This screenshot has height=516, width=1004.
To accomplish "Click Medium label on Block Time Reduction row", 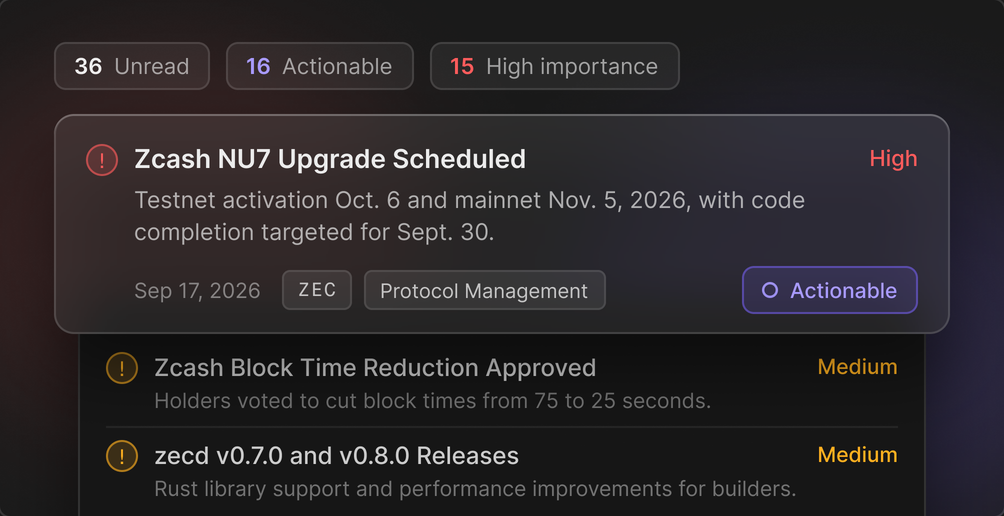I will [857, 367].
